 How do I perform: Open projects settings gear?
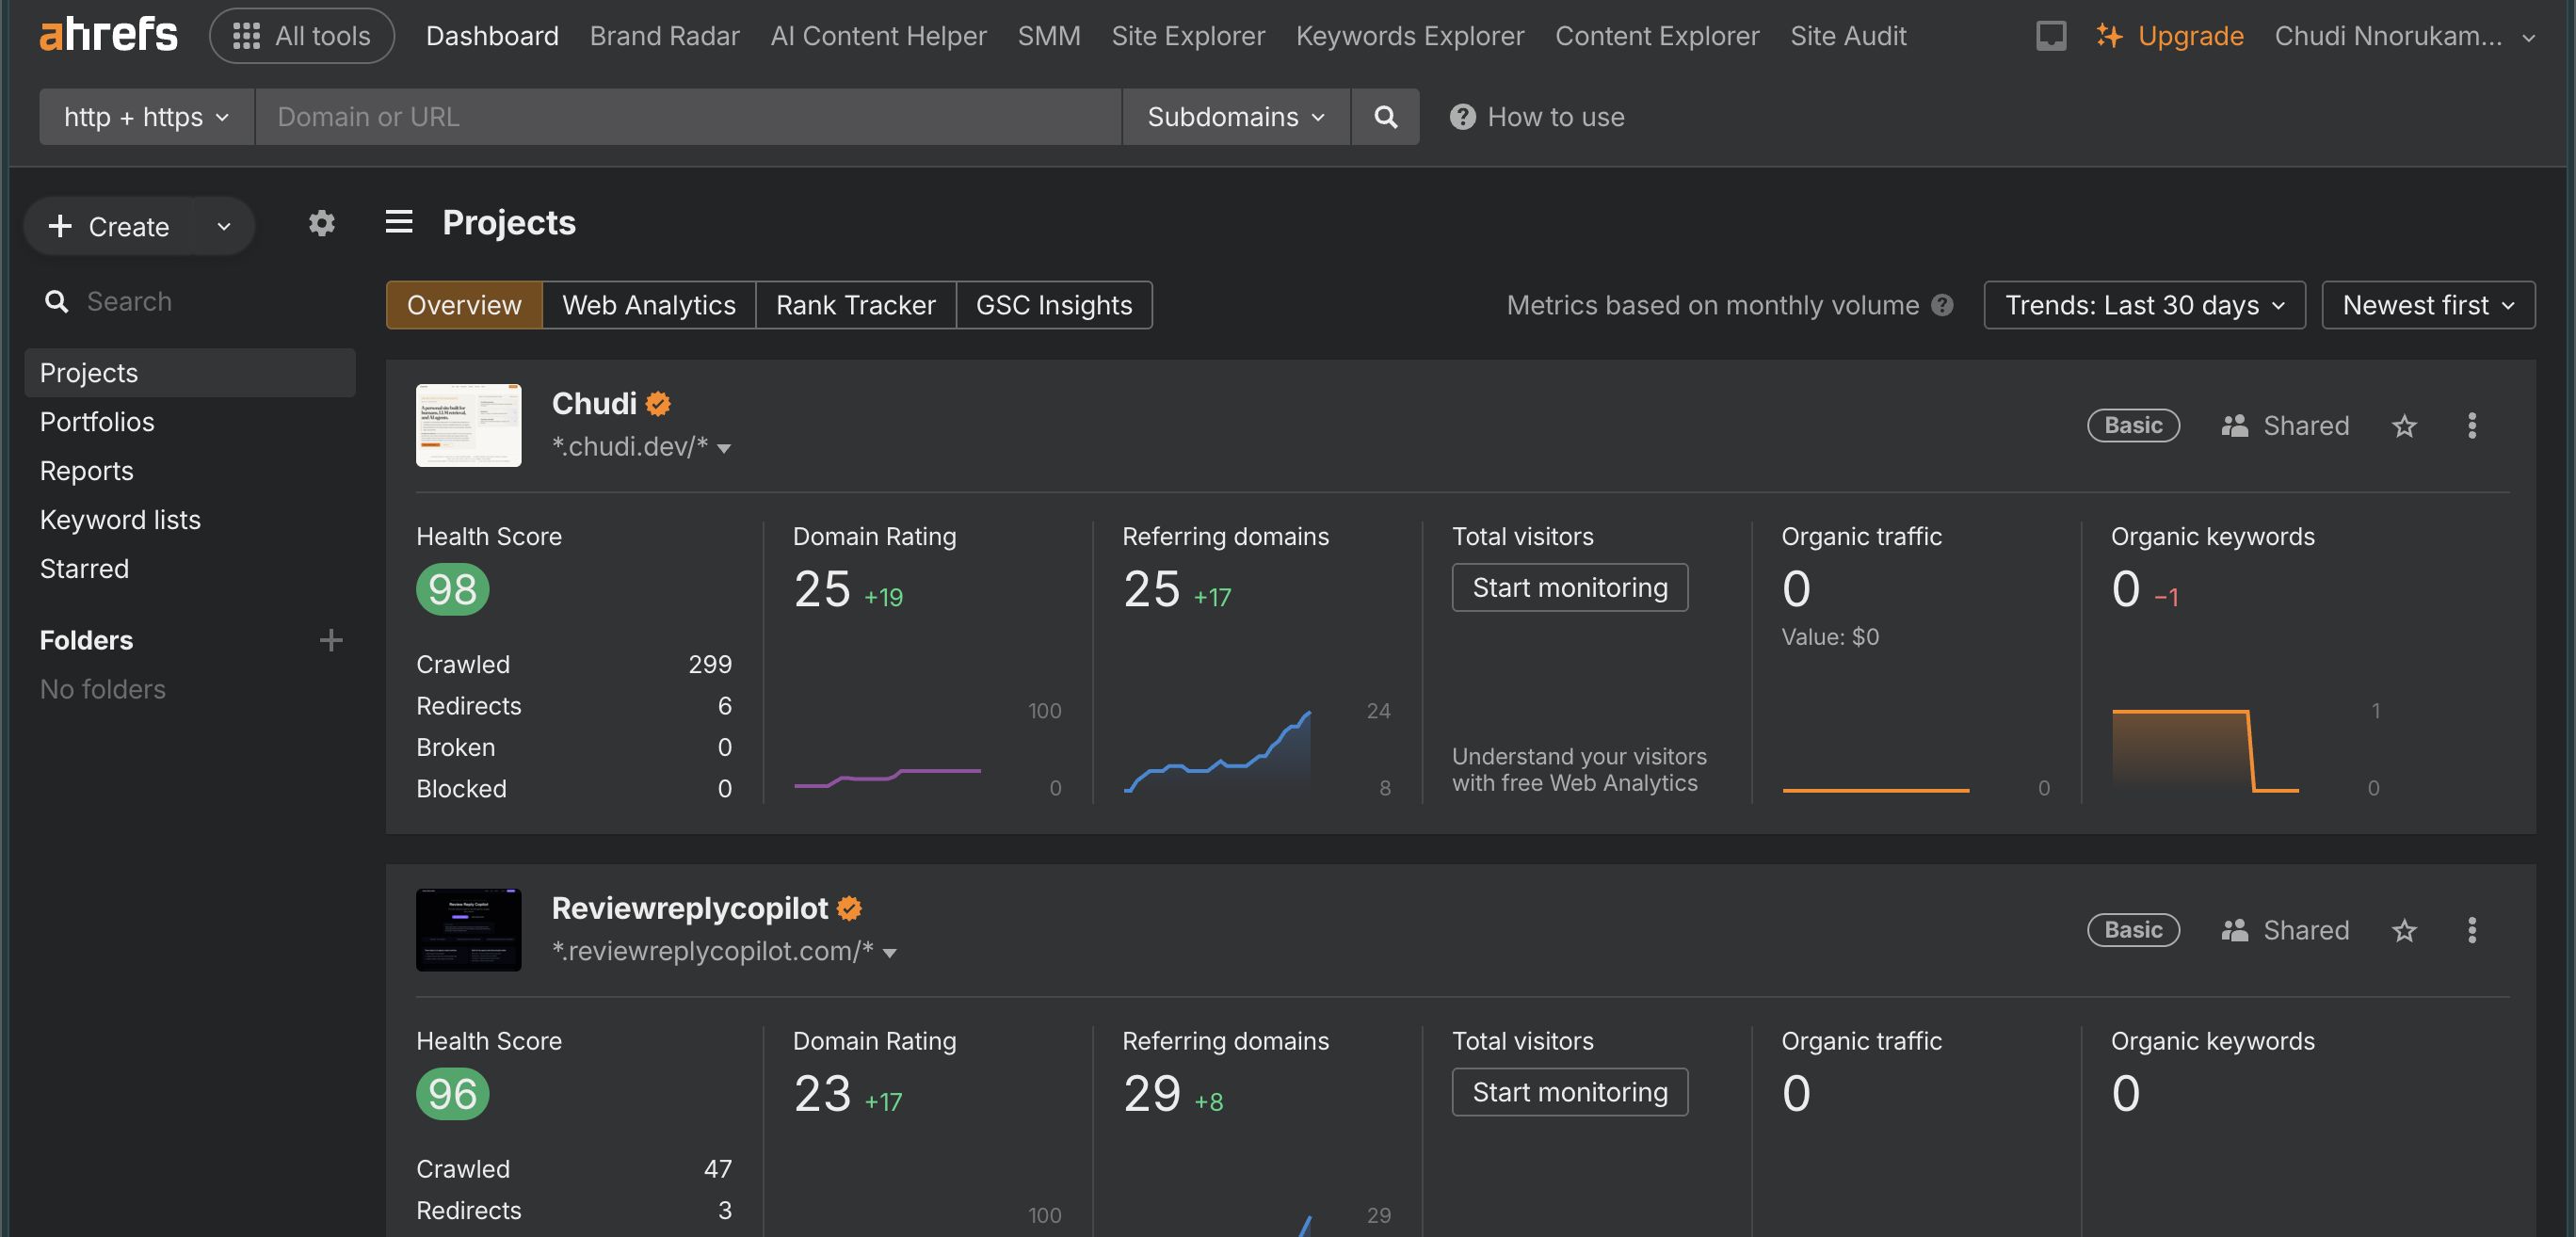(321, 223)
